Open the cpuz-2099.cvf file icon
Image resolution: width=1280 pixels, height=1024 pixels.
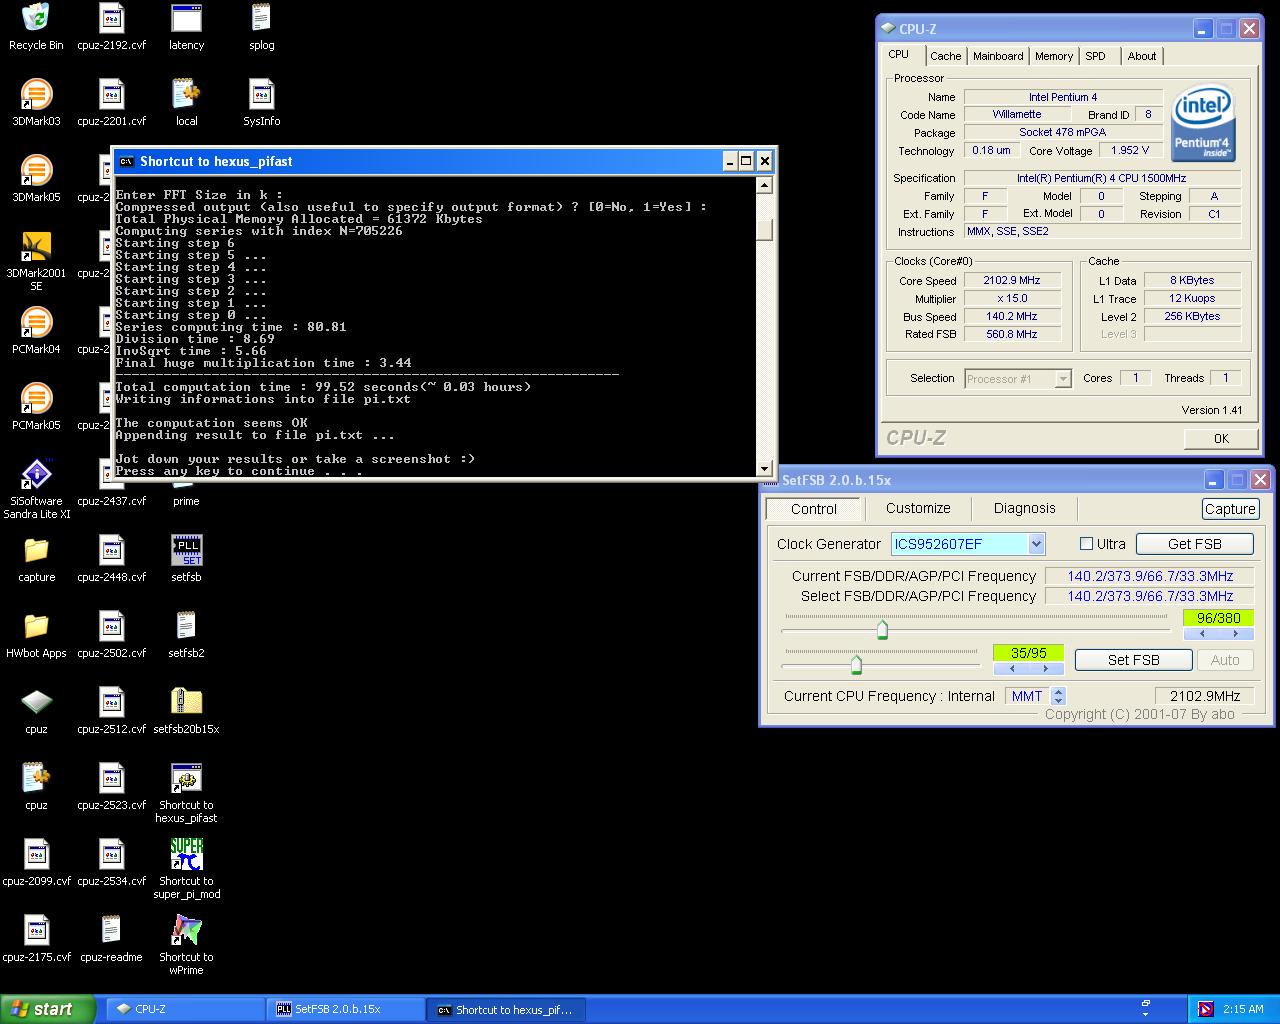click(x=36, y=854)
